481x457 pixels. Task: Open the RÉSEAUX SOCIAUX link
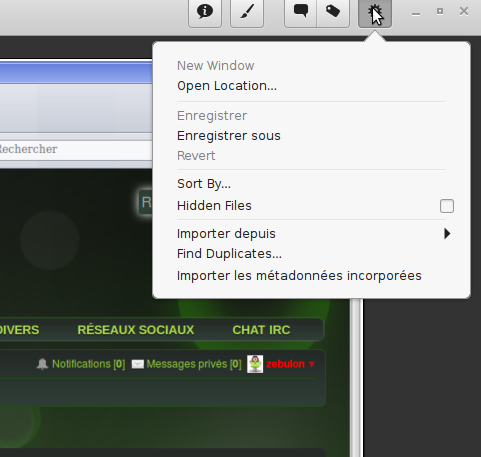[x=136, y=330]
